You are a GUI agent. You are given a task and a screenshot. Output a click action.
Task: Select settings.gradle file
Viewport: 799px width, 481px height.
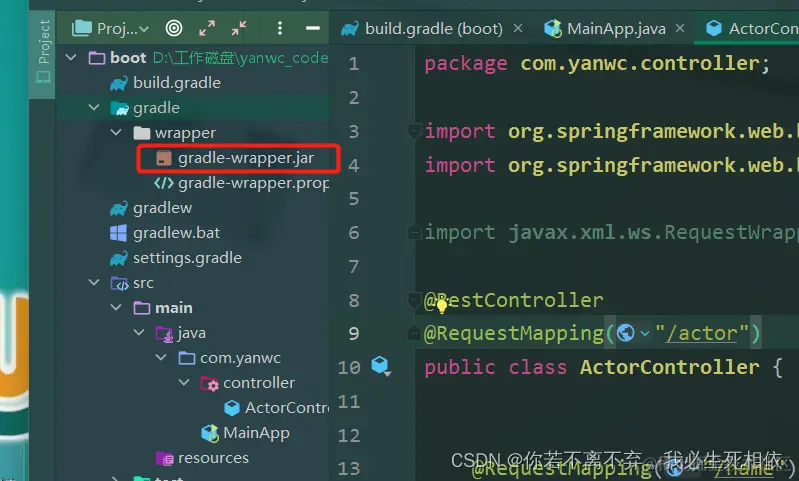point(187,258)
